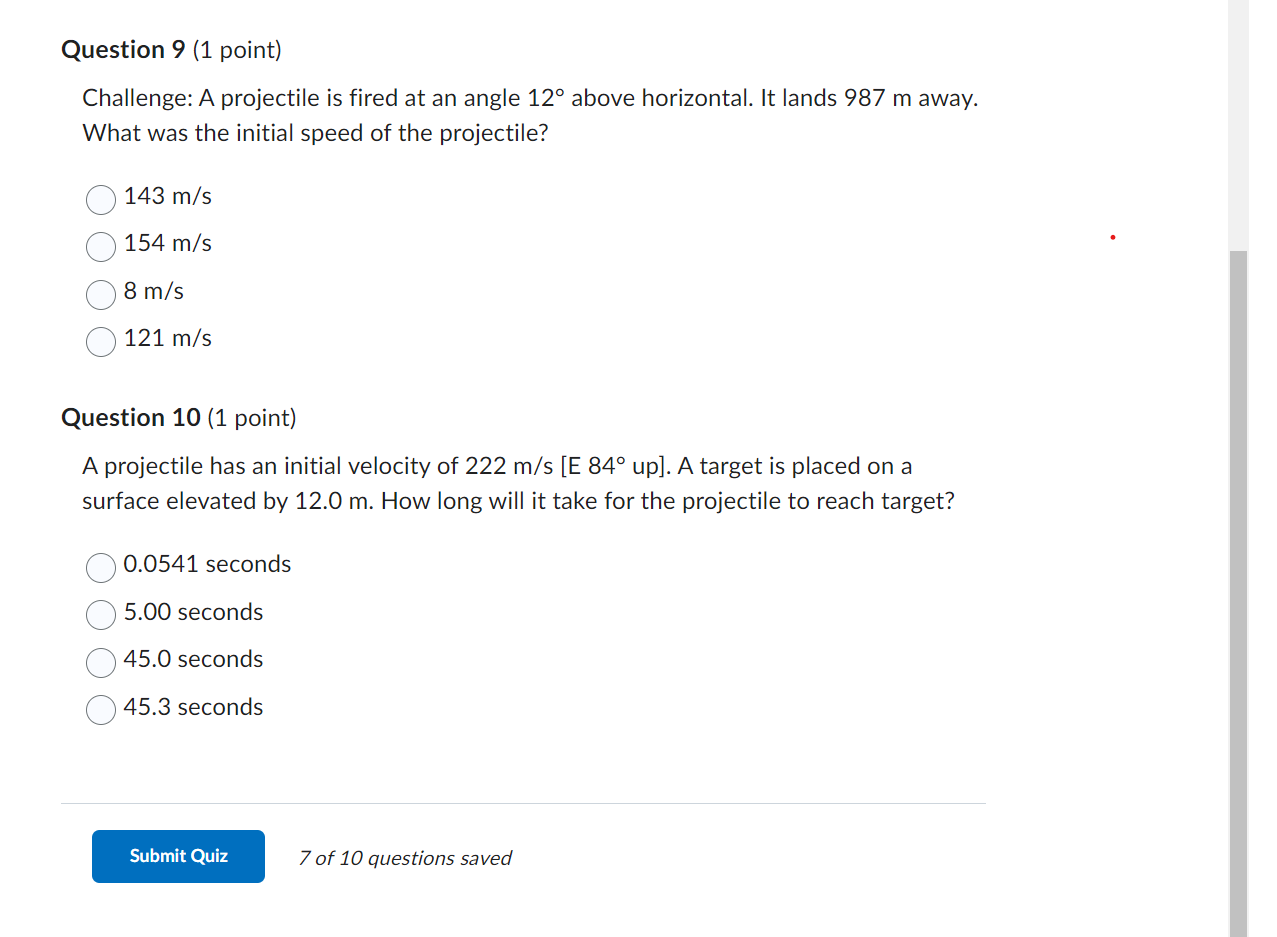Viewport: 1277px width, 937px height.
Task: Click the 7 of 10 questions saved text
Action: tap(404, 858)
